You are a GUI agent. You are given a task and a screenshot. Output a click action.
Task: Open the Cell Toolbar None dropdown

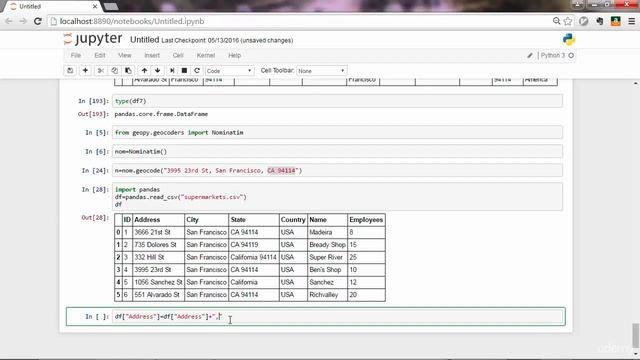point(322,71)
